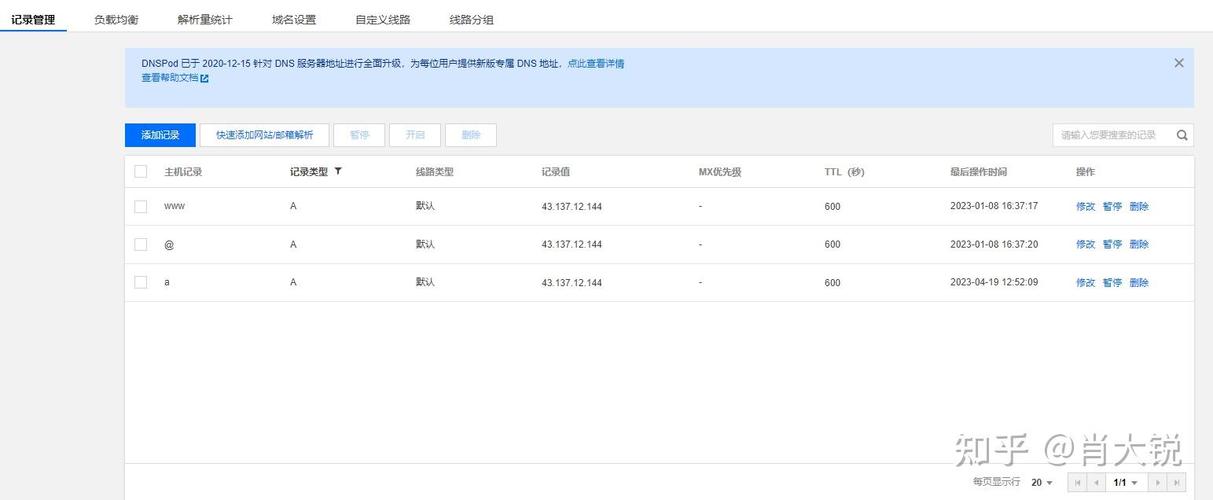Click the 最后操作时间 column header

(979, 172)
